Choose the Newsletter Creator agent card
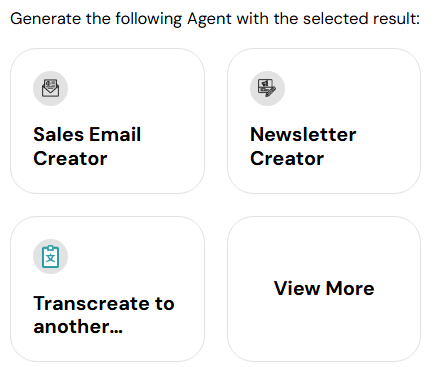435x367 pixels. tap(324, 121)
